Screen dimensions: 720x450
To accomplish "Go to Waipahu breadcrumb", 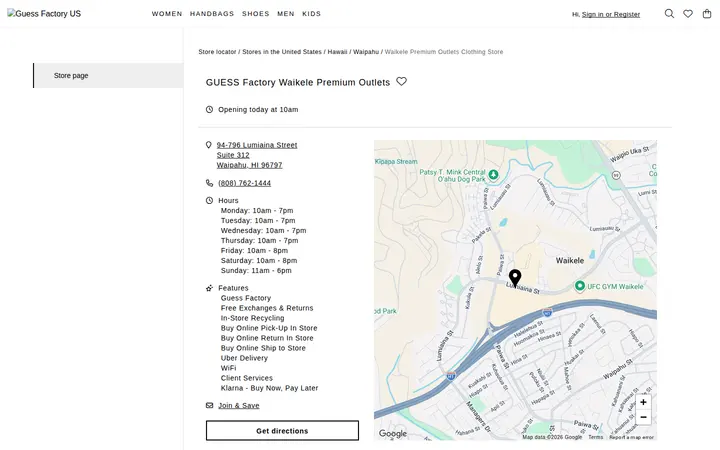I will [366, 52].
